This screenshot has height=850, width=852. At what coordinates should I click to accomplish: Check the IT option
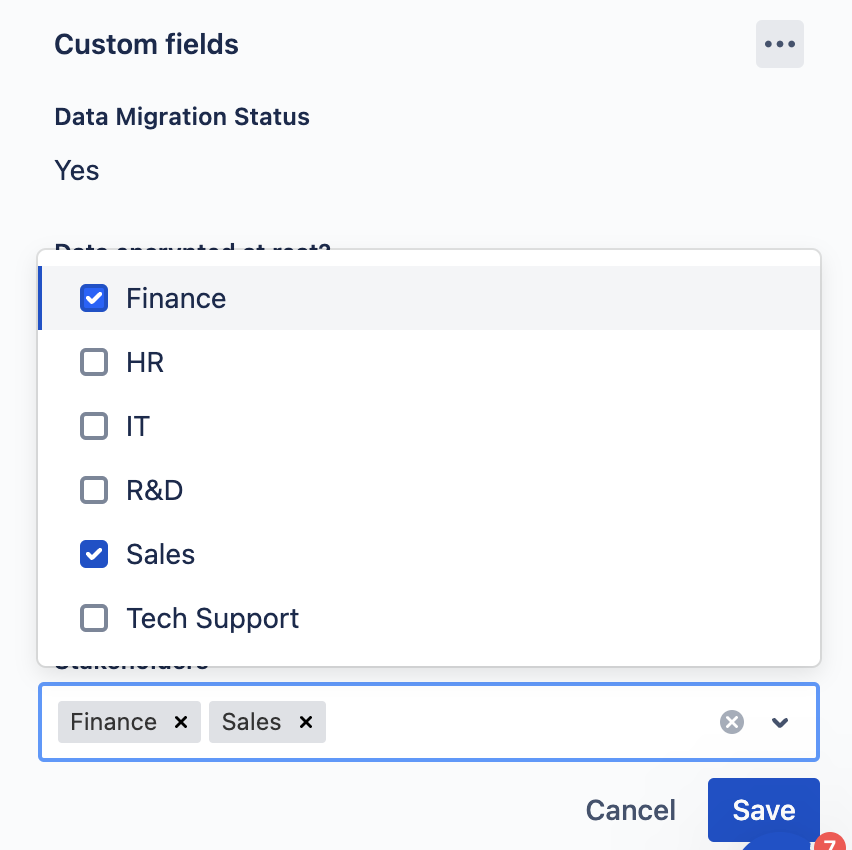[x=94, y=426]
